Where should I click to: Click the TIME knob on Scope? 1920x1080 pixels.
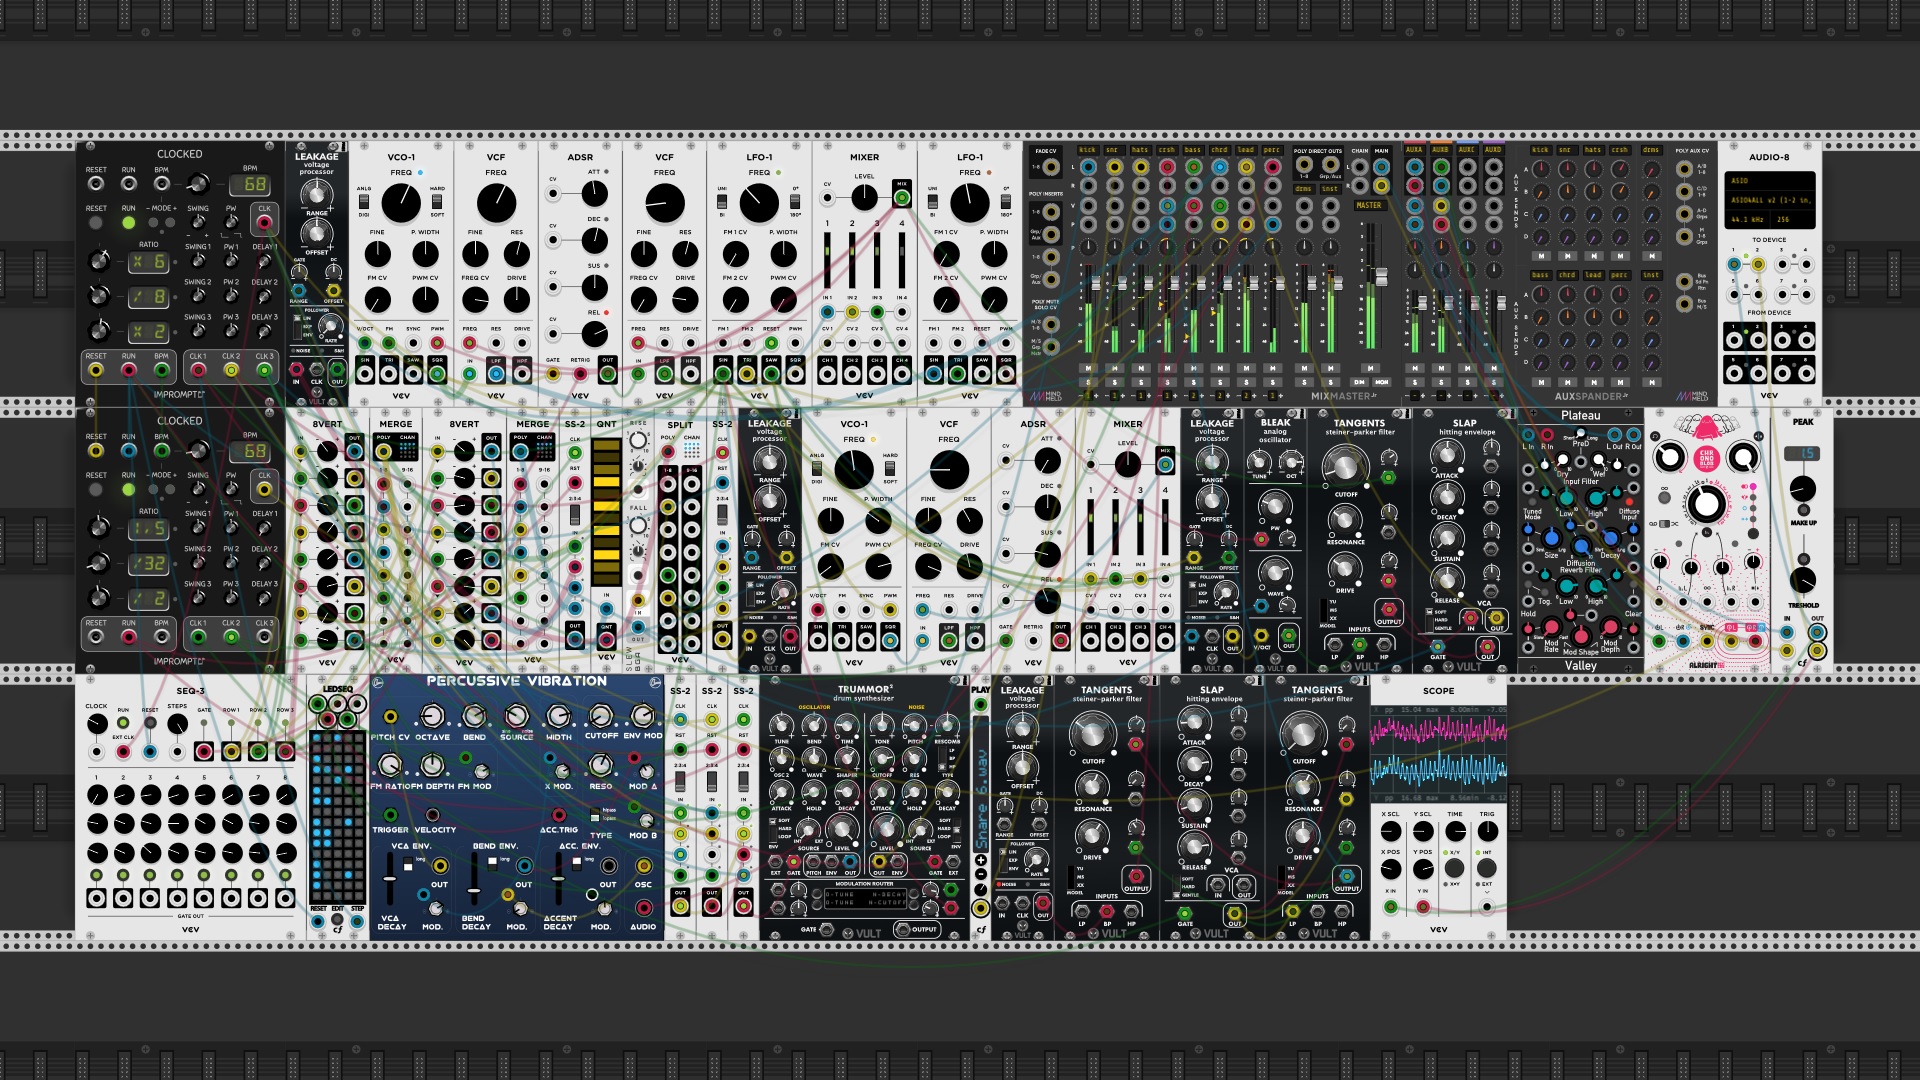pyautogui.click(x=1456, y=831)
